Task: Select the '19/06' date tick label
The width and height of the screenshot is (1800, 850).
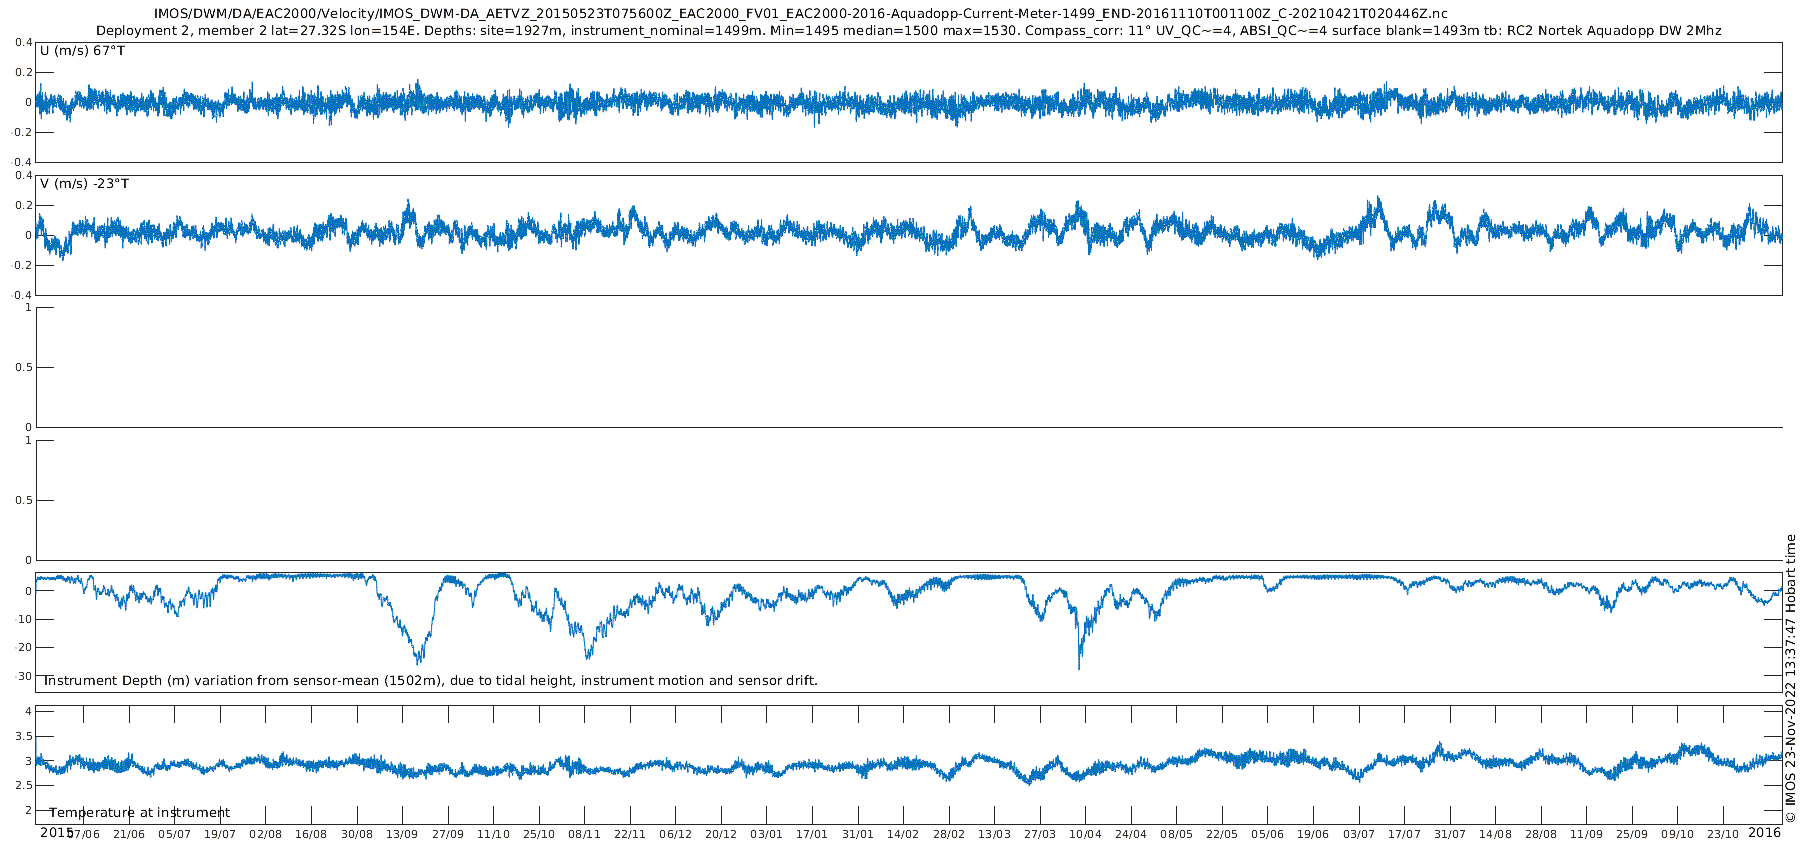Action: (1313, 834)
